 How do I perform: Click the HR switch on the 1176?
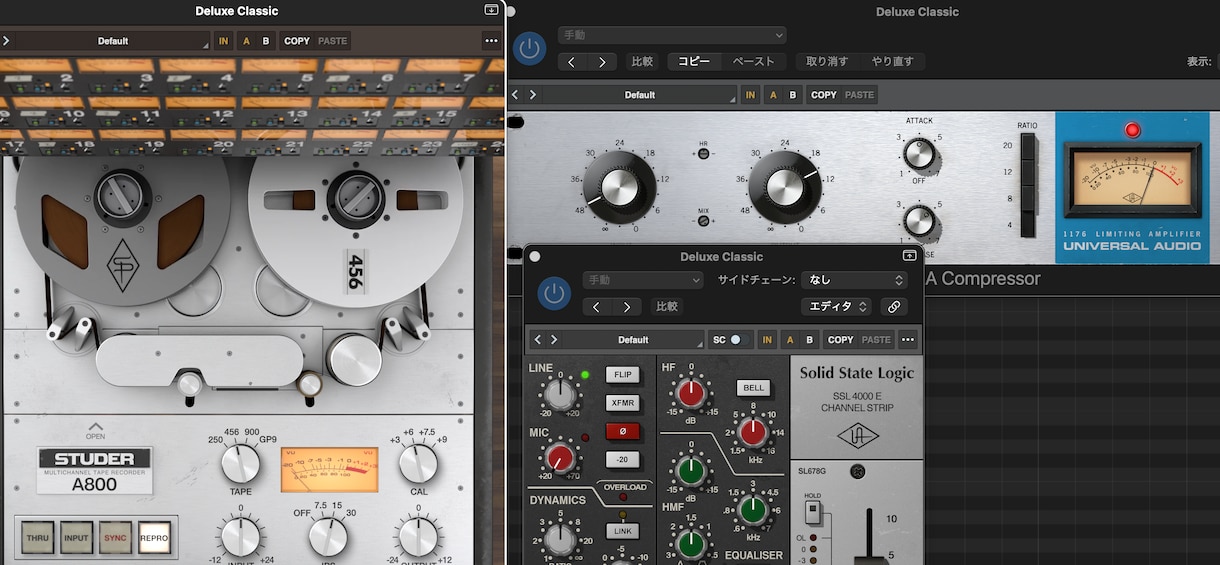(702, 155)
